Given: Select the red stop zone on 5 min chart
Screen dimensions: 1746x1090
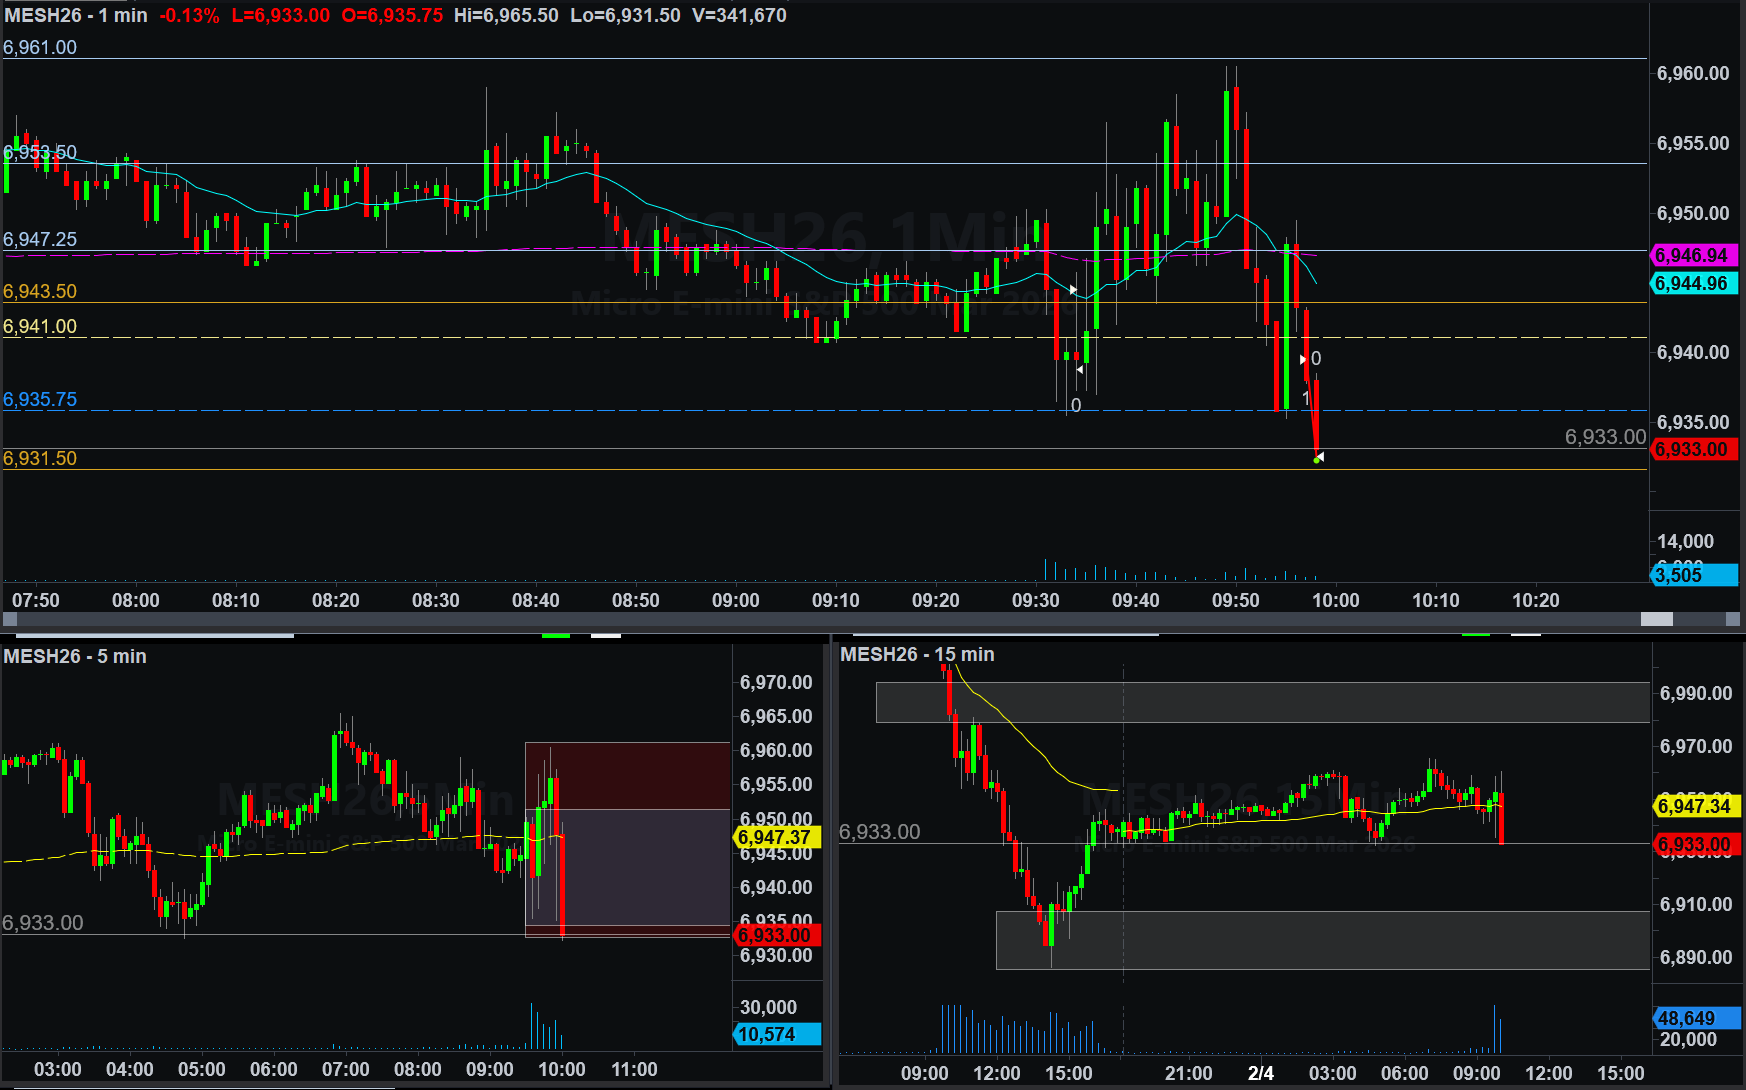Looking at the screenshot, I should click(x=627, y=775).
